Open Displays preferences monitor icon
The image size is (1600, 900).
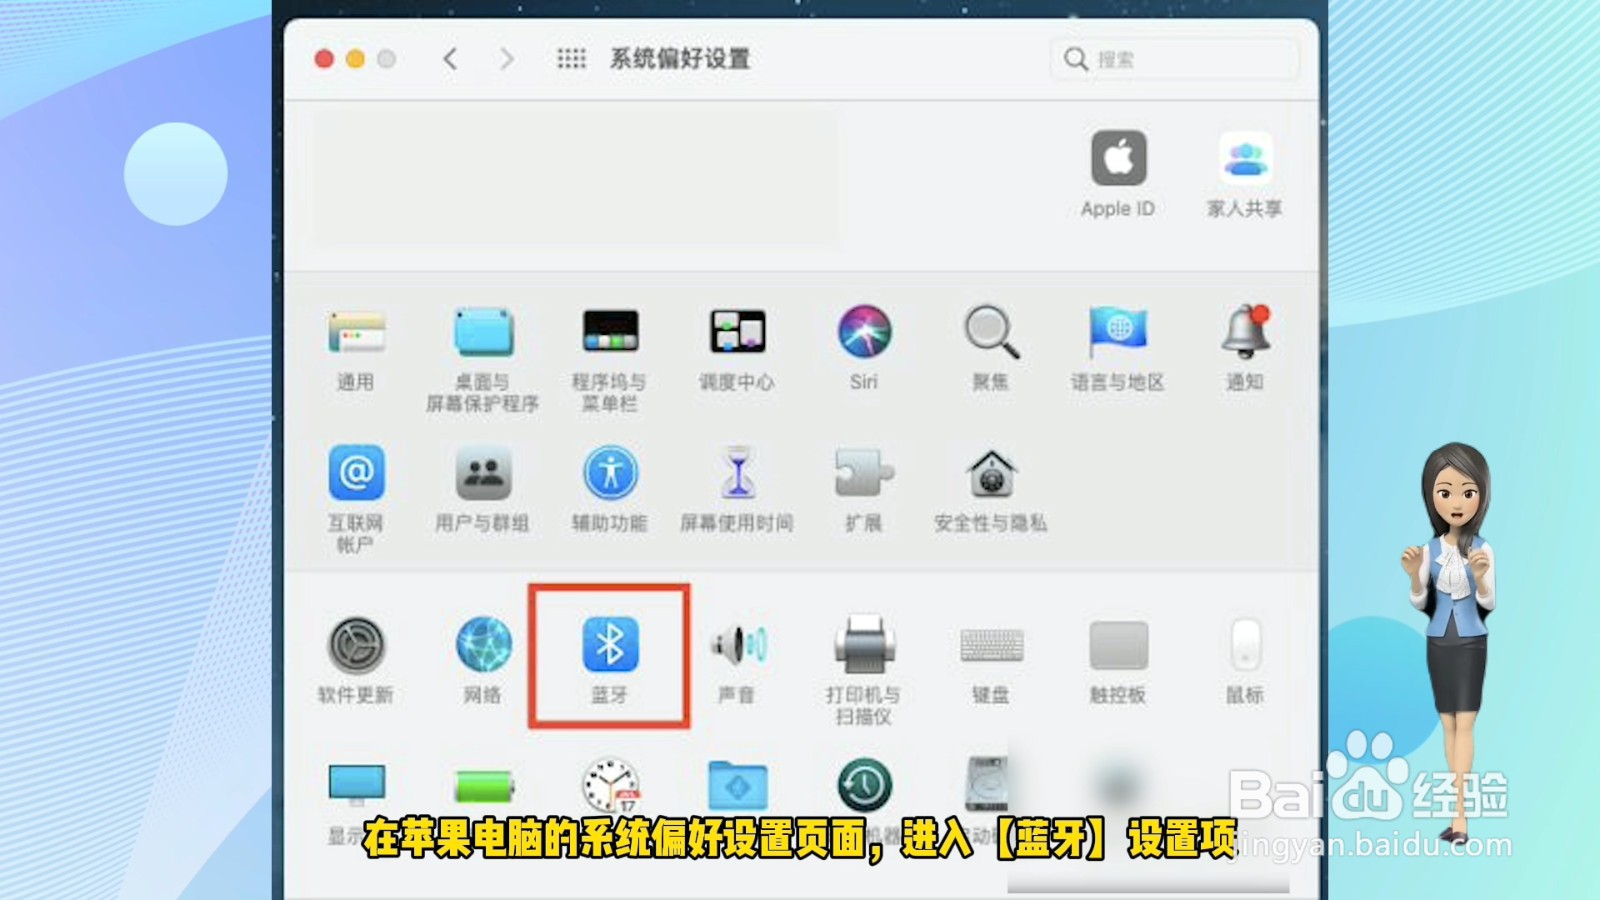coord(356,786)
